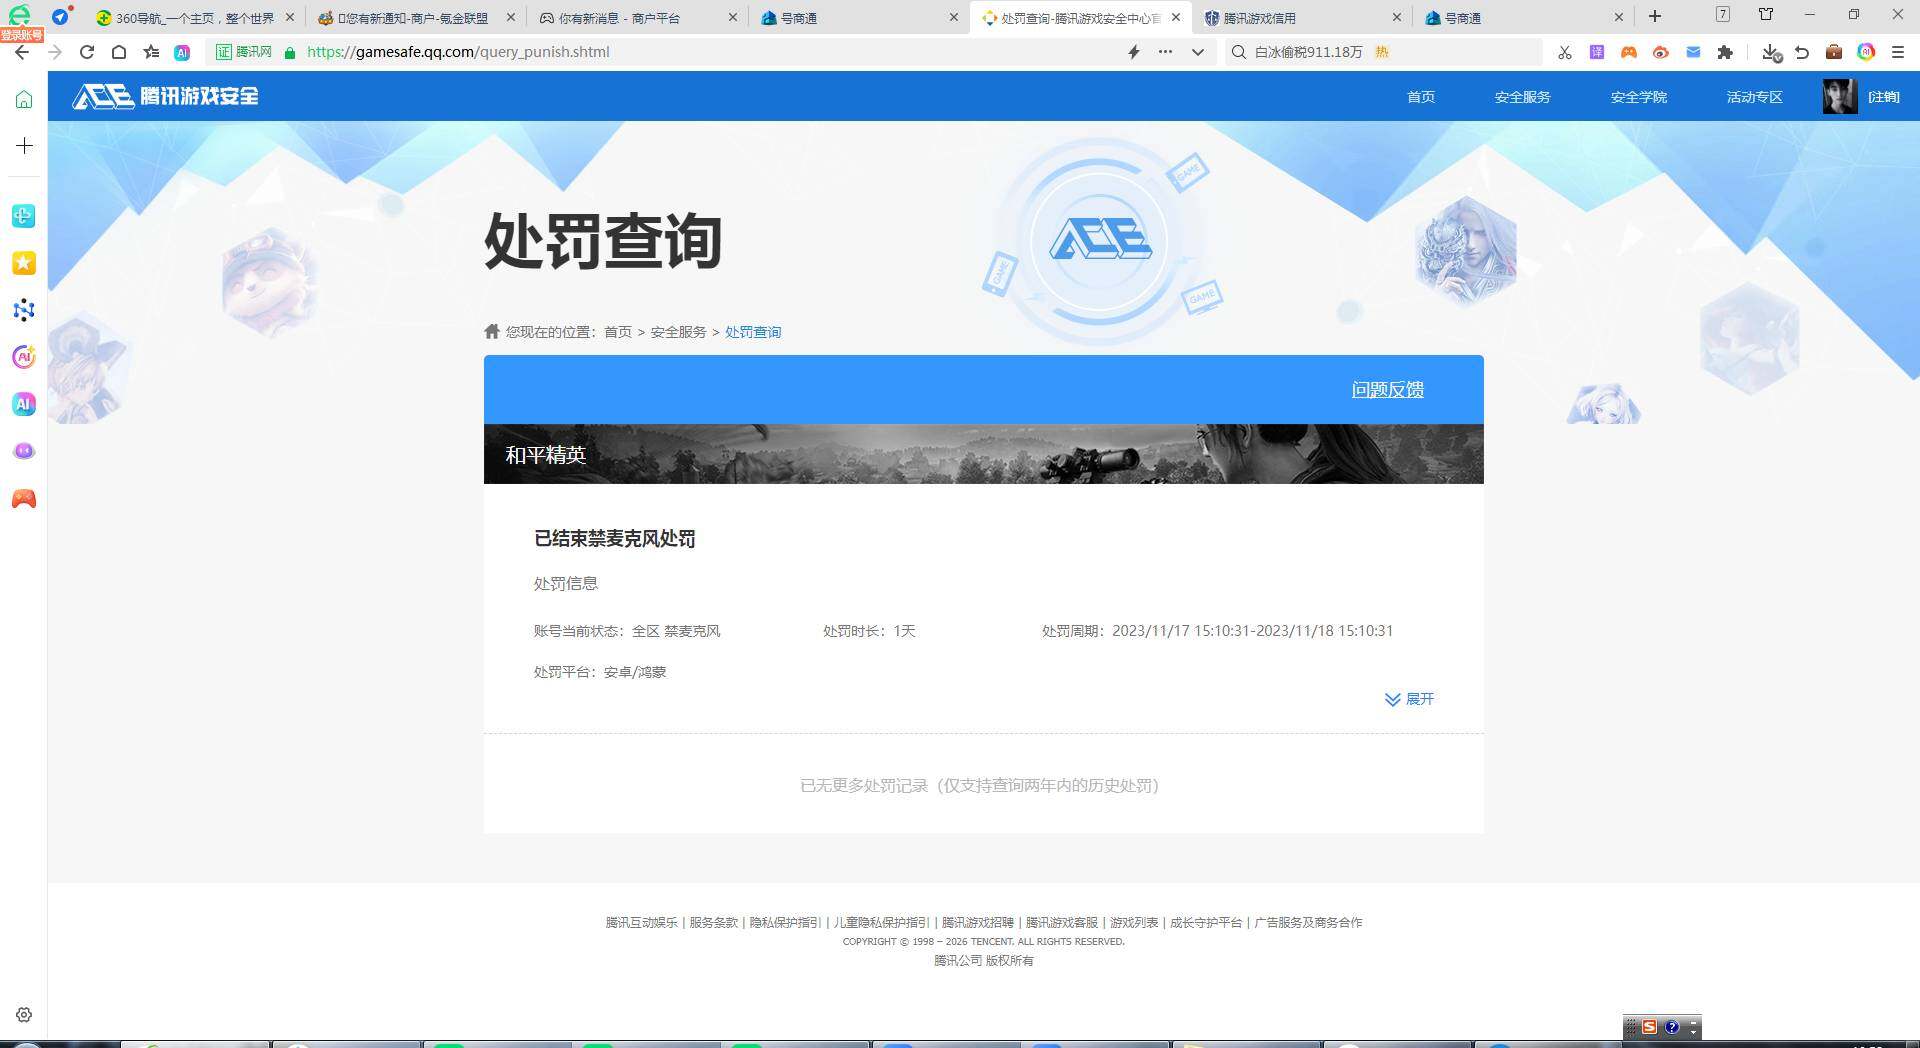Open sidebar red gamepad games icon
This screenshot has width=1920, height=1048.
point(24,499)
